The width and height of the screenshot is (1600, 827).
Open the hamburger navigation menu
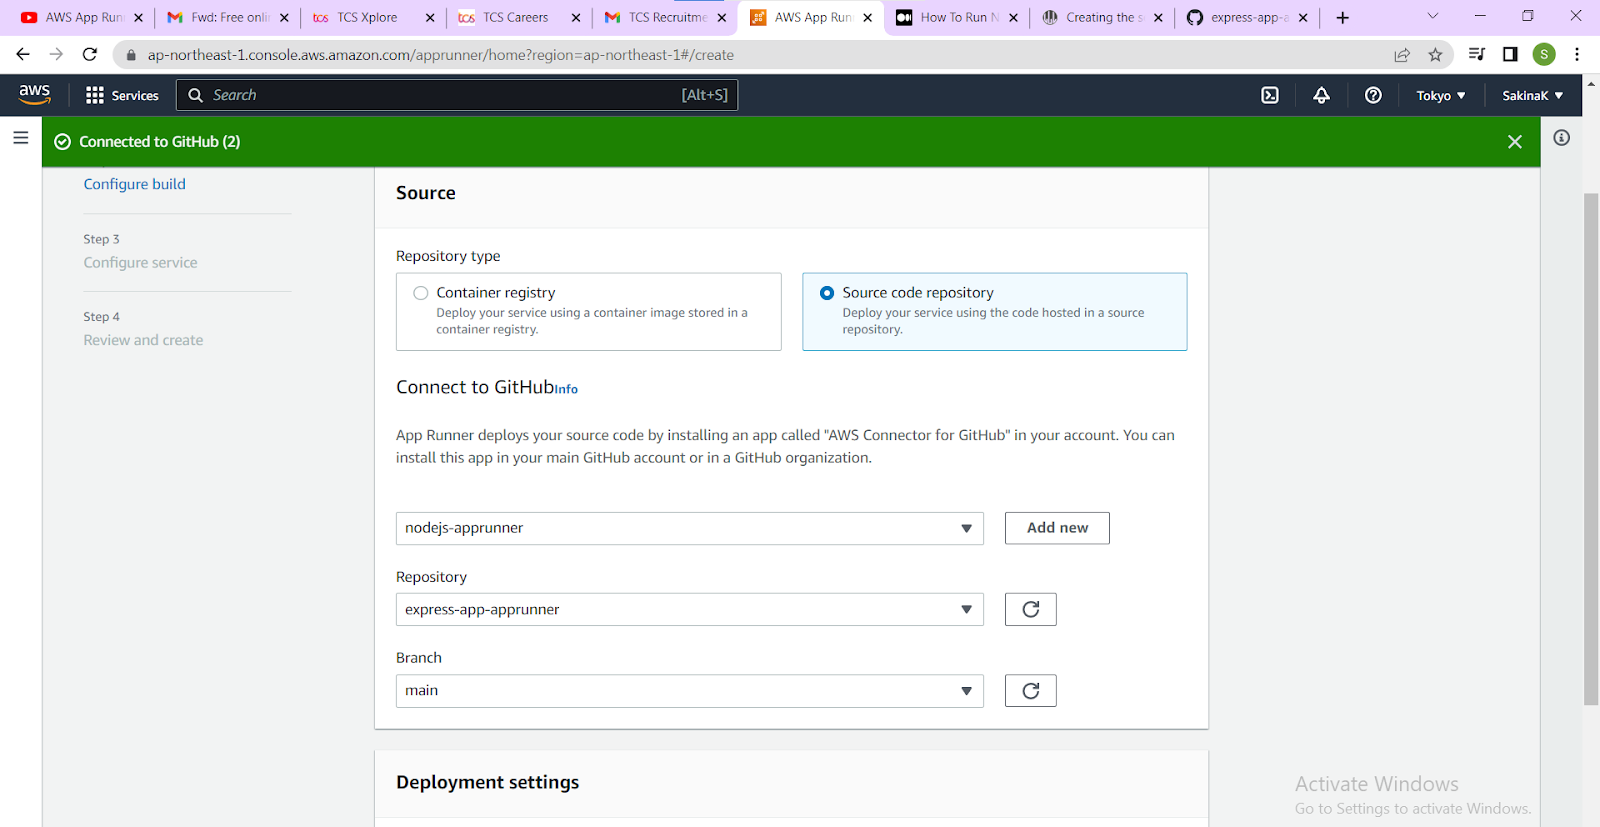20,138
